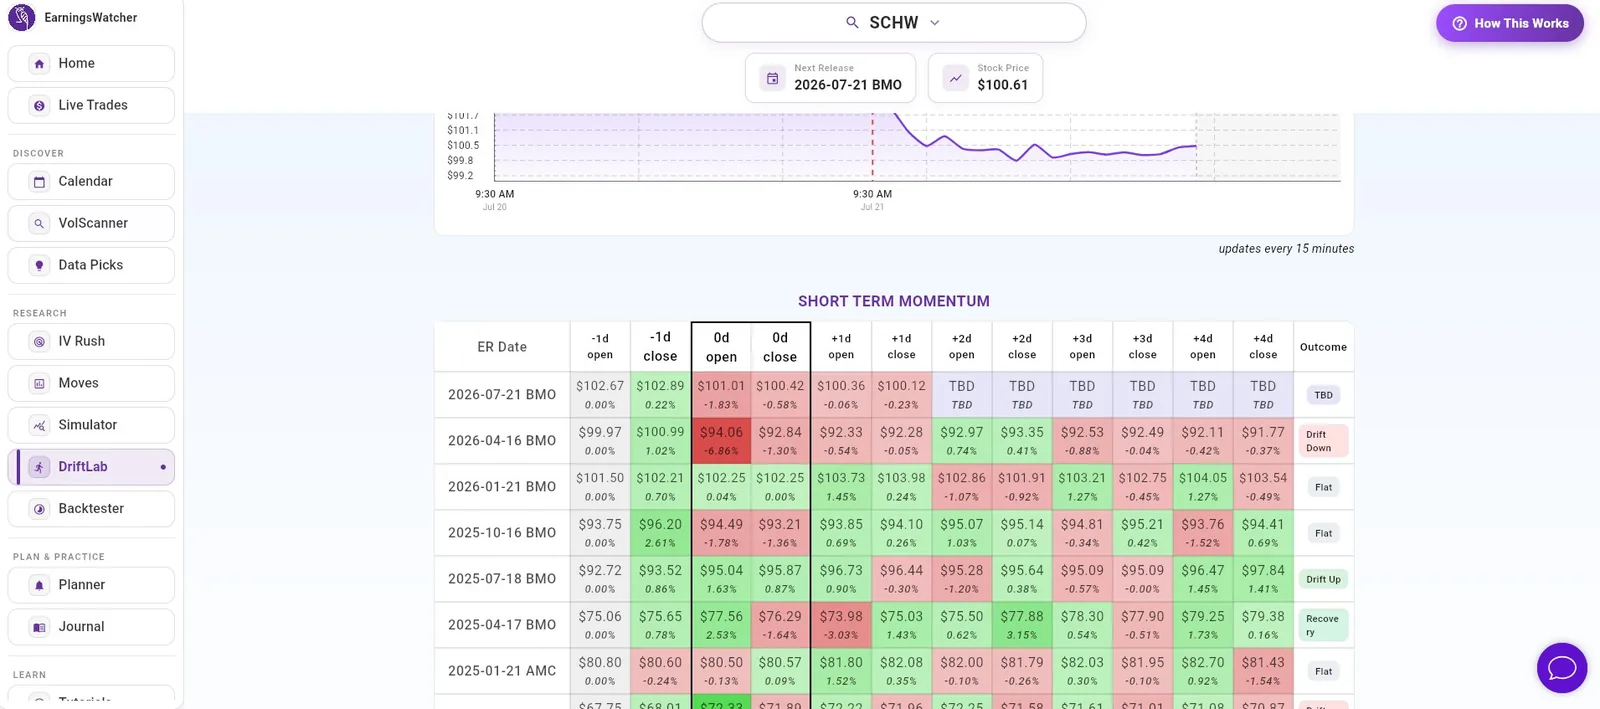This screenshot has width=1600, height=709.
Task: Click the Home sidebar icon
Action: (x=39, y=64)
